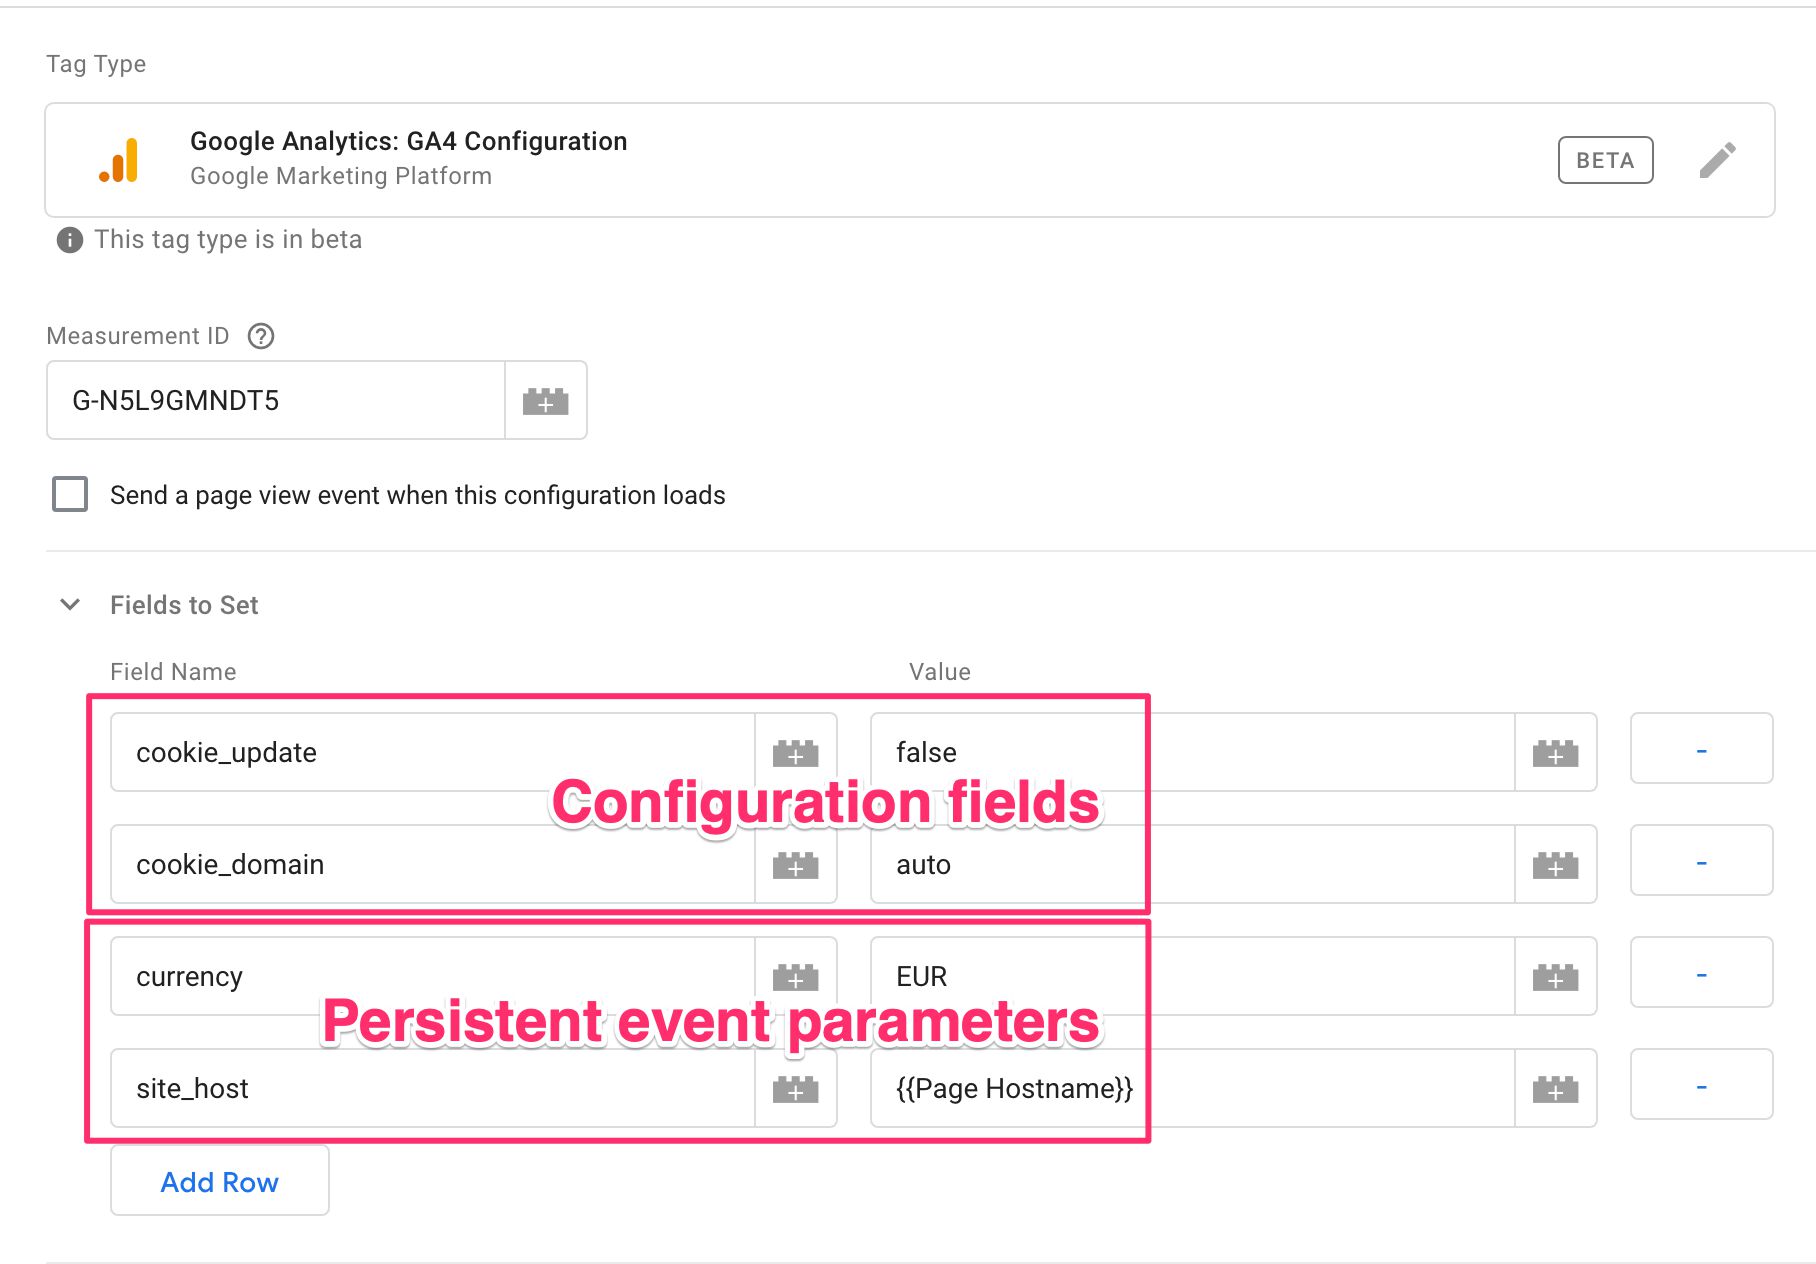Remove the cookie_domain row
1816x1264 pixels.
(1701, 861)
